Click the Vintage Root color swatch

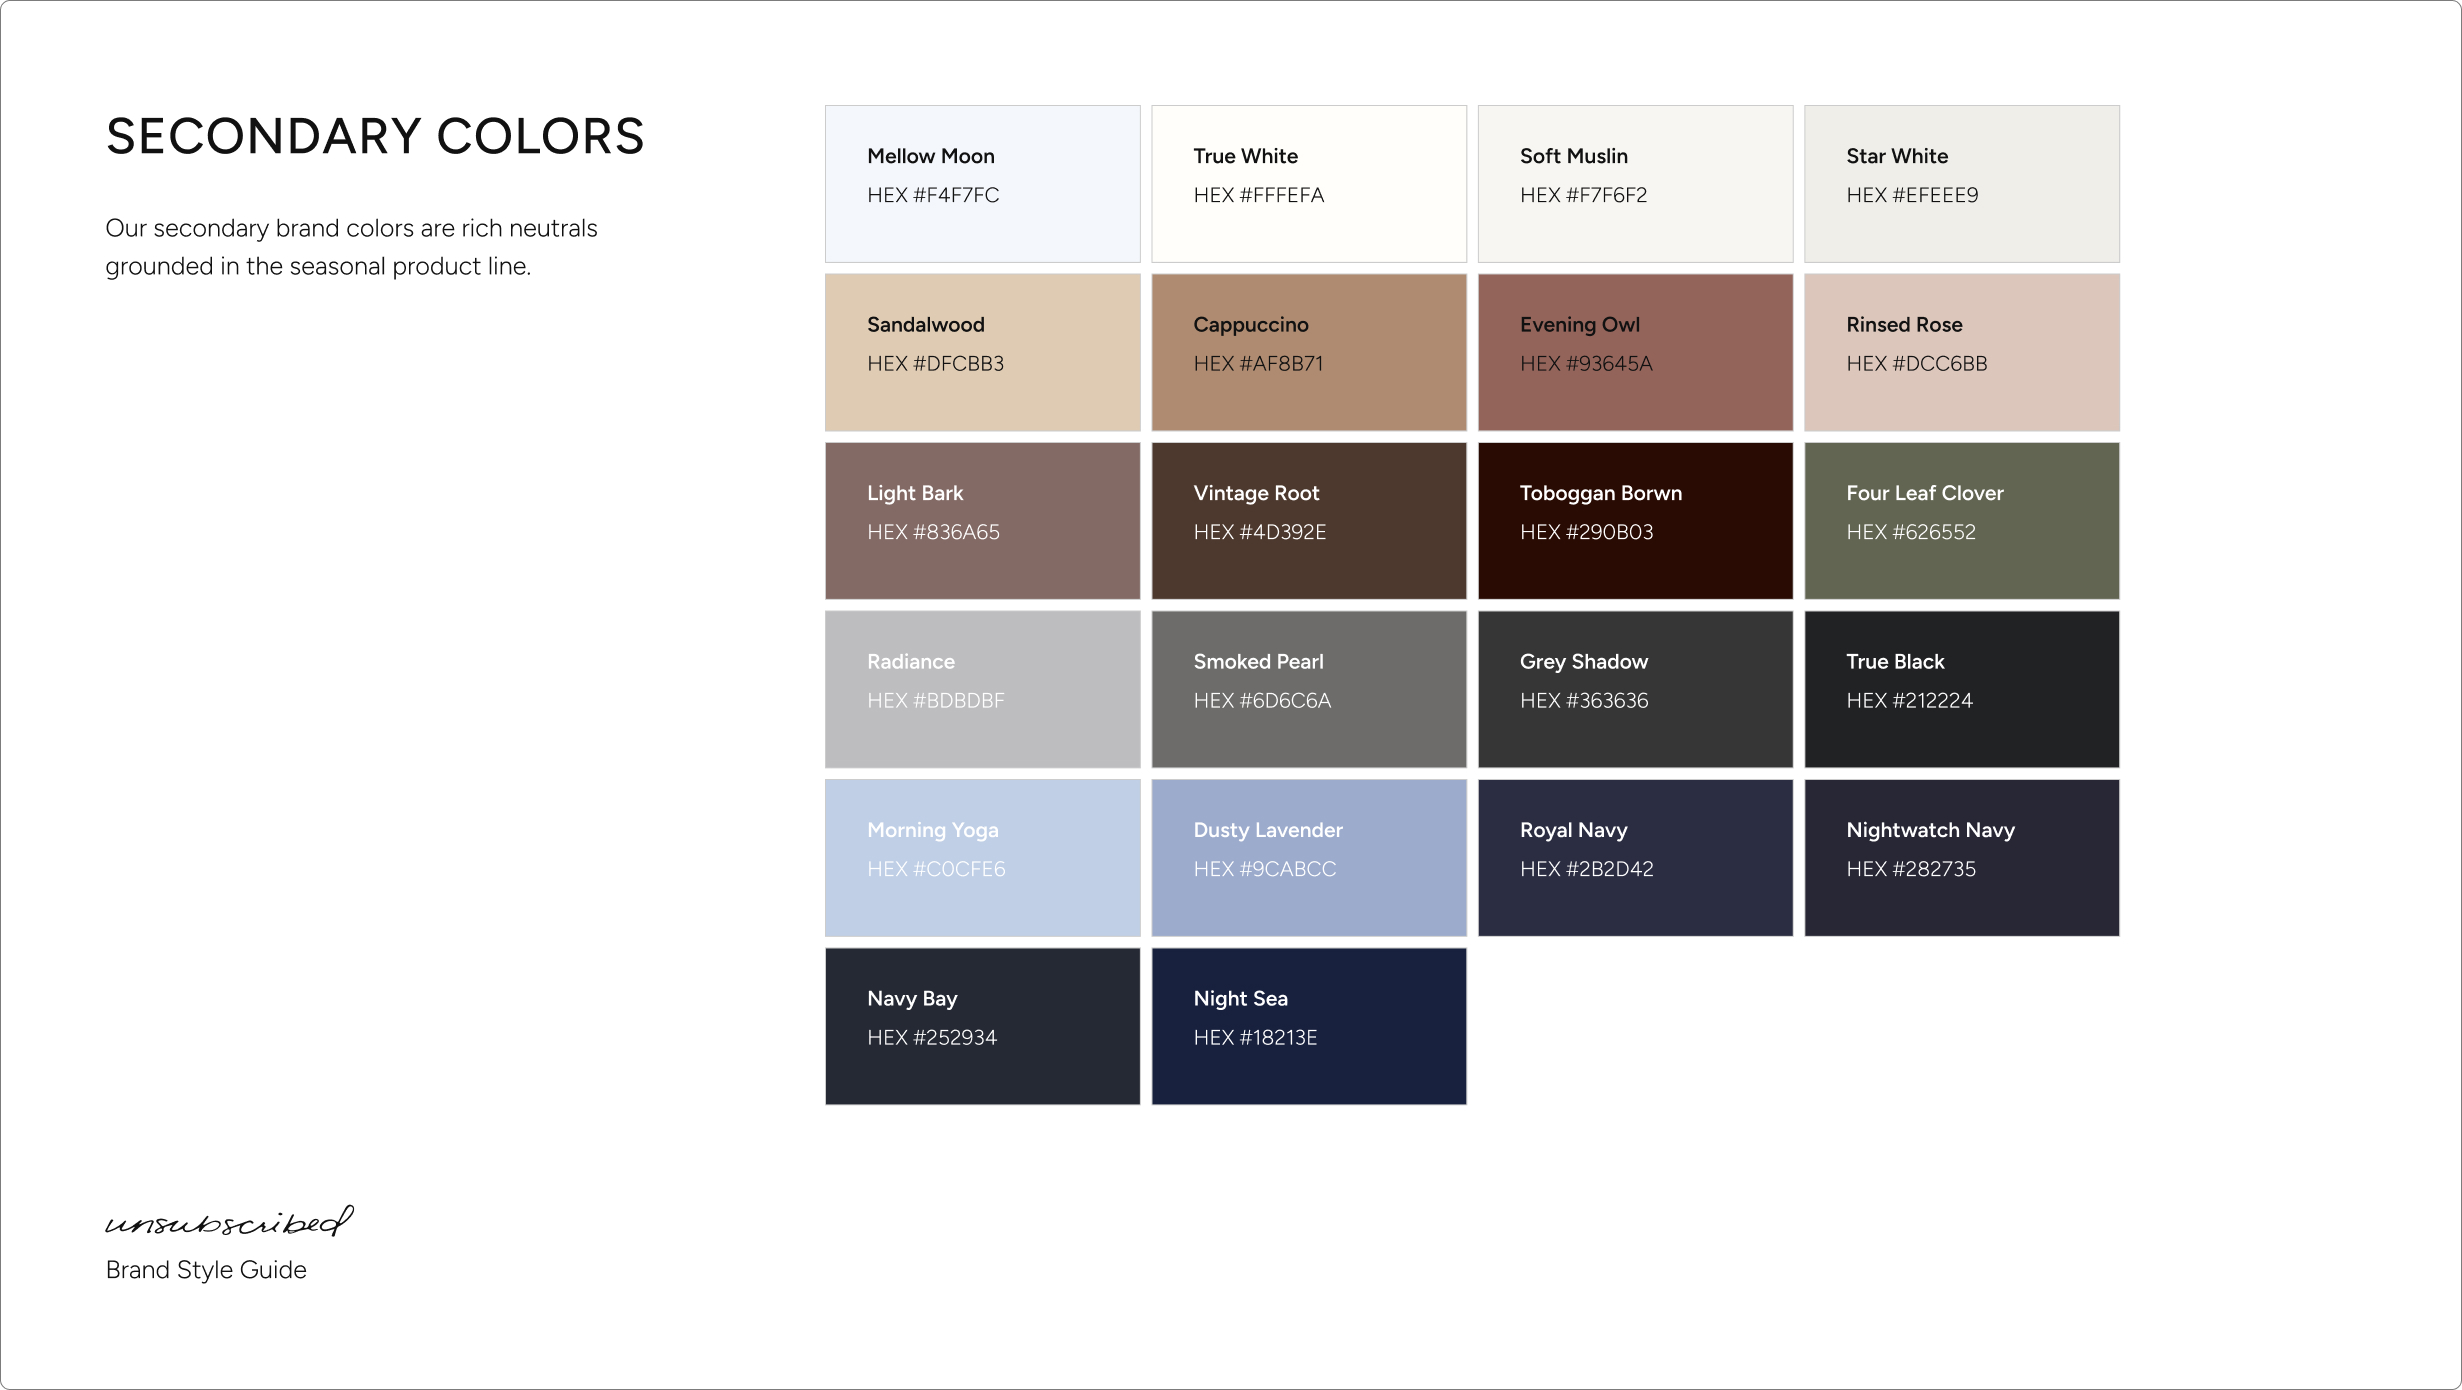pos(1308,521)
